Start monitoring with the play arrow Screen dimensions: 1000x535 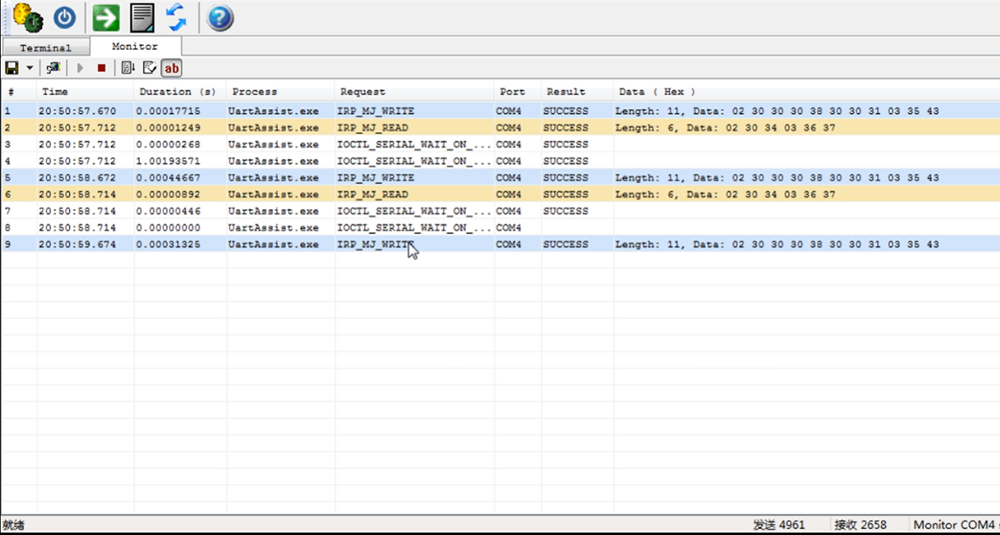(x=81, y=68)
